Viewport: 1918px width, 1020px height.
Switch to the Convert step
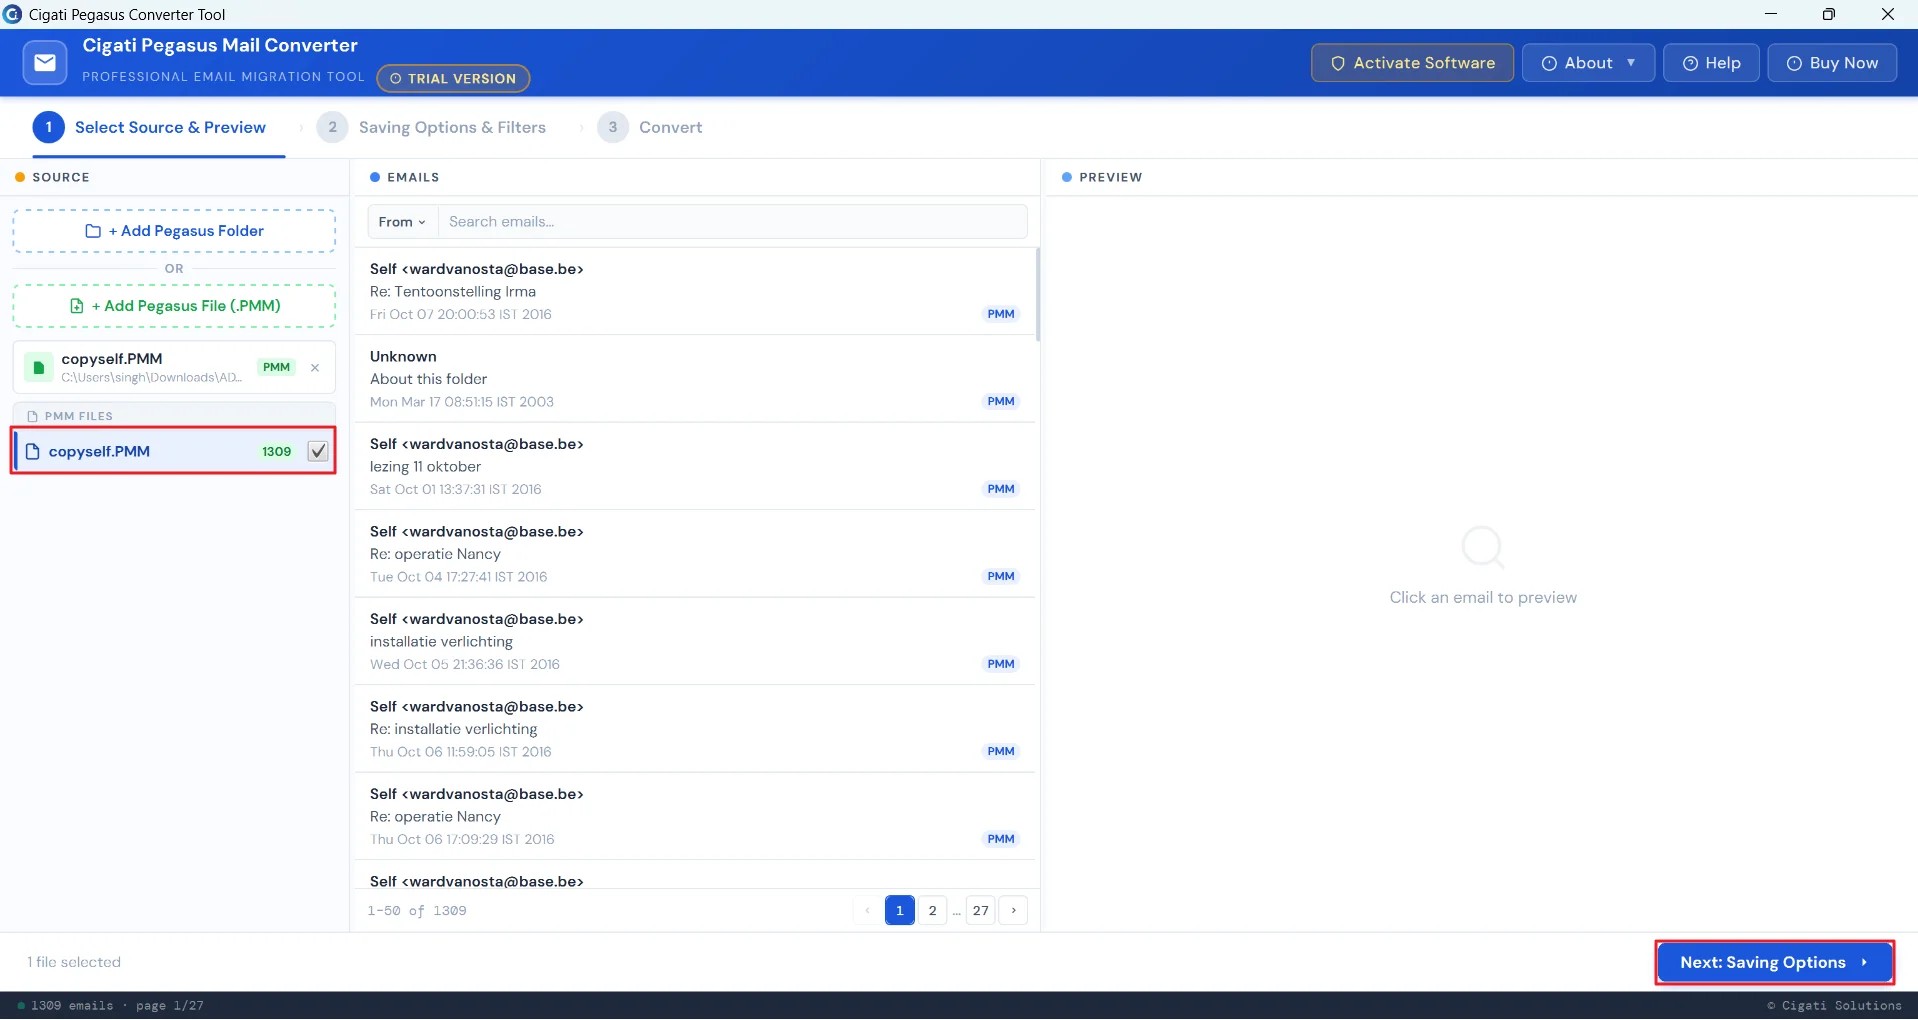click(x=650, y=127)
